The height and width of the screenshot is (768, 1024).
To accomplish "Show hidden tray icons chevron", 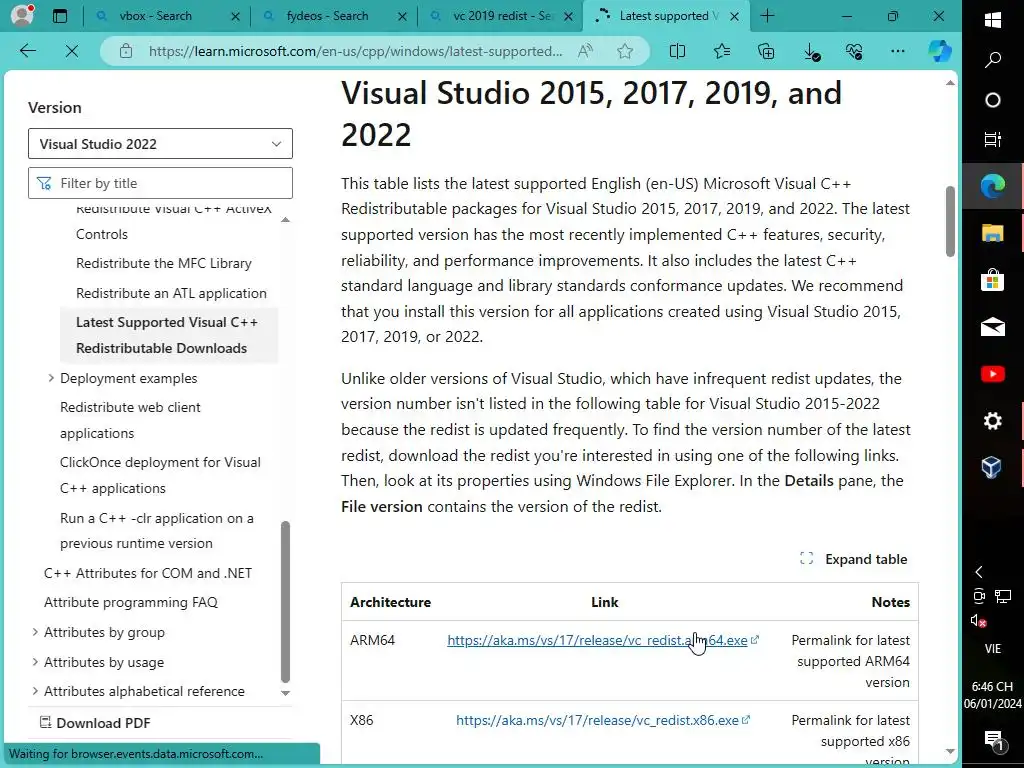I will (979, 572).
